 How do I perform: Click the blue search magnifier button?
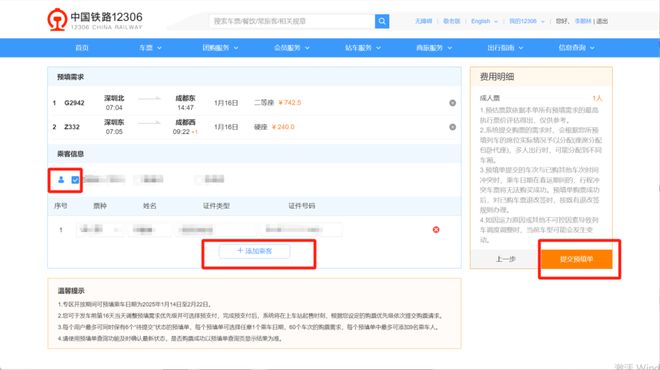382,21
